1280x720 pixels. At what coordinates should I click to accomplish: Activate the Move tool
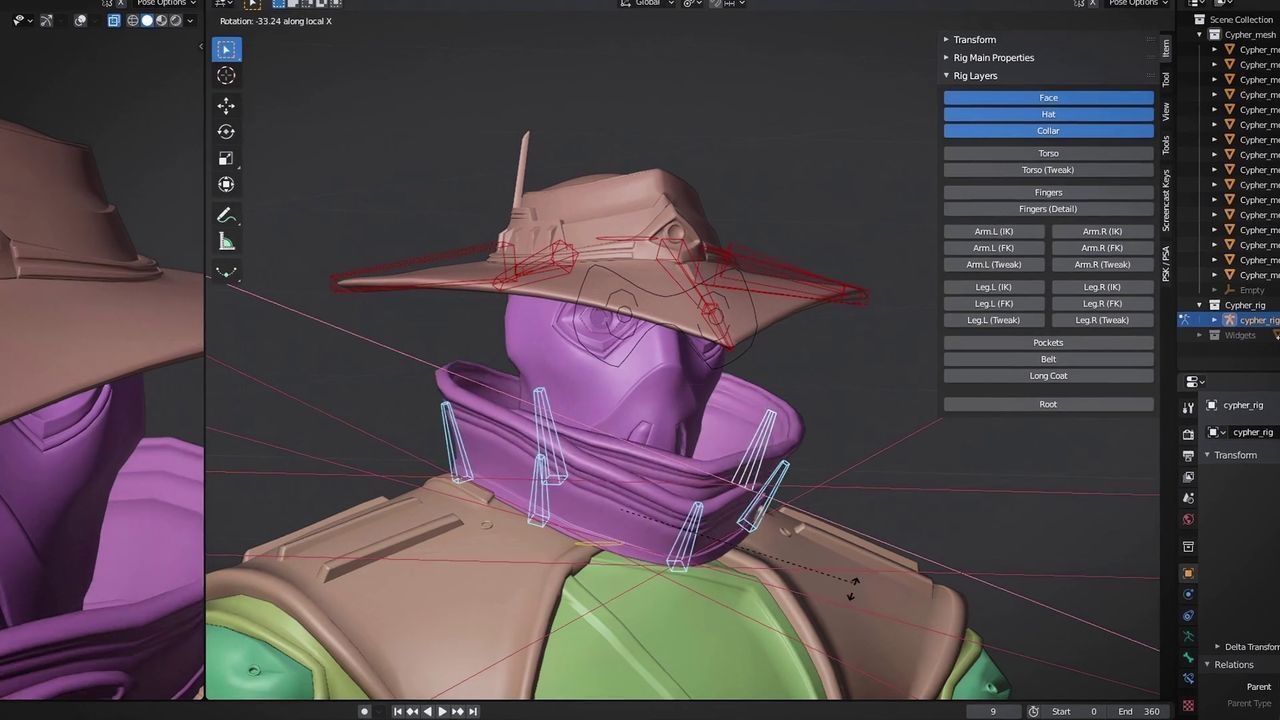[x=226, y=106]
